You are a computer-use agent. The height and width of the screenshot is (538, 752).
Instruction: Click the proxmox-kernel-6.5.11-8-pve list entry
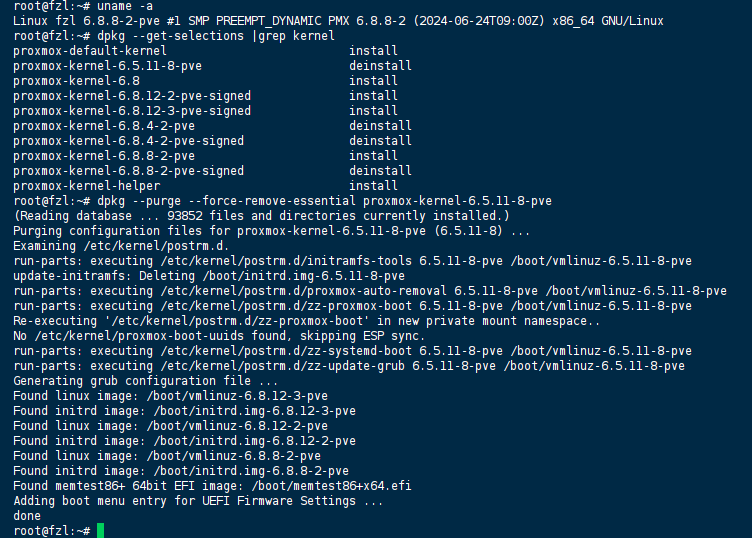coord(107,66)
